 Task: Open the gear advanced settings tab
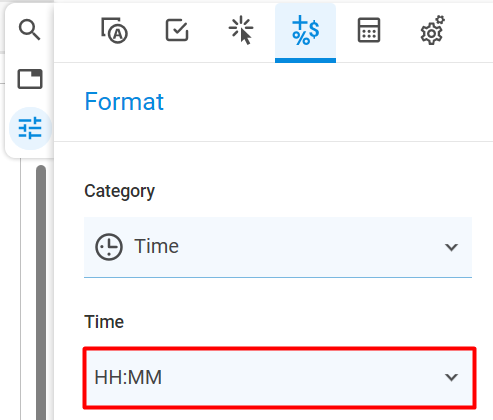432,30
